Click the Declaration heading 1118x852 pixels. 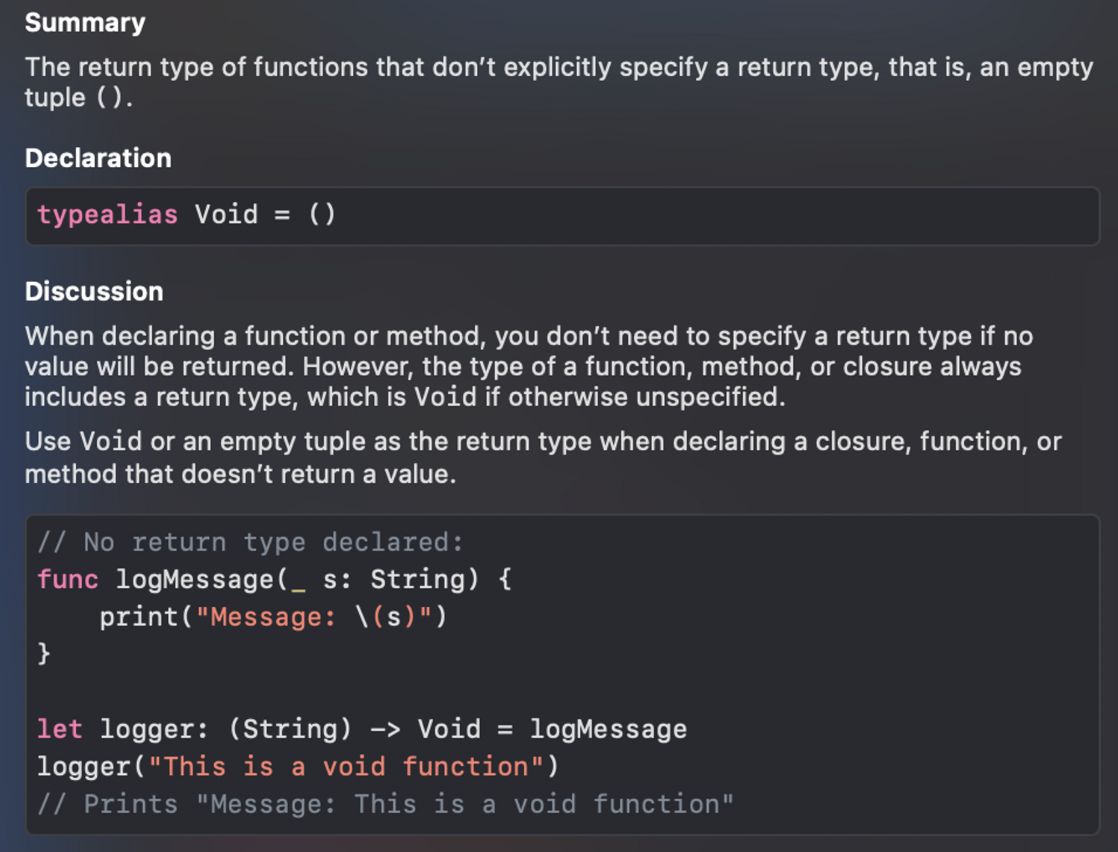tap(98, 158)
